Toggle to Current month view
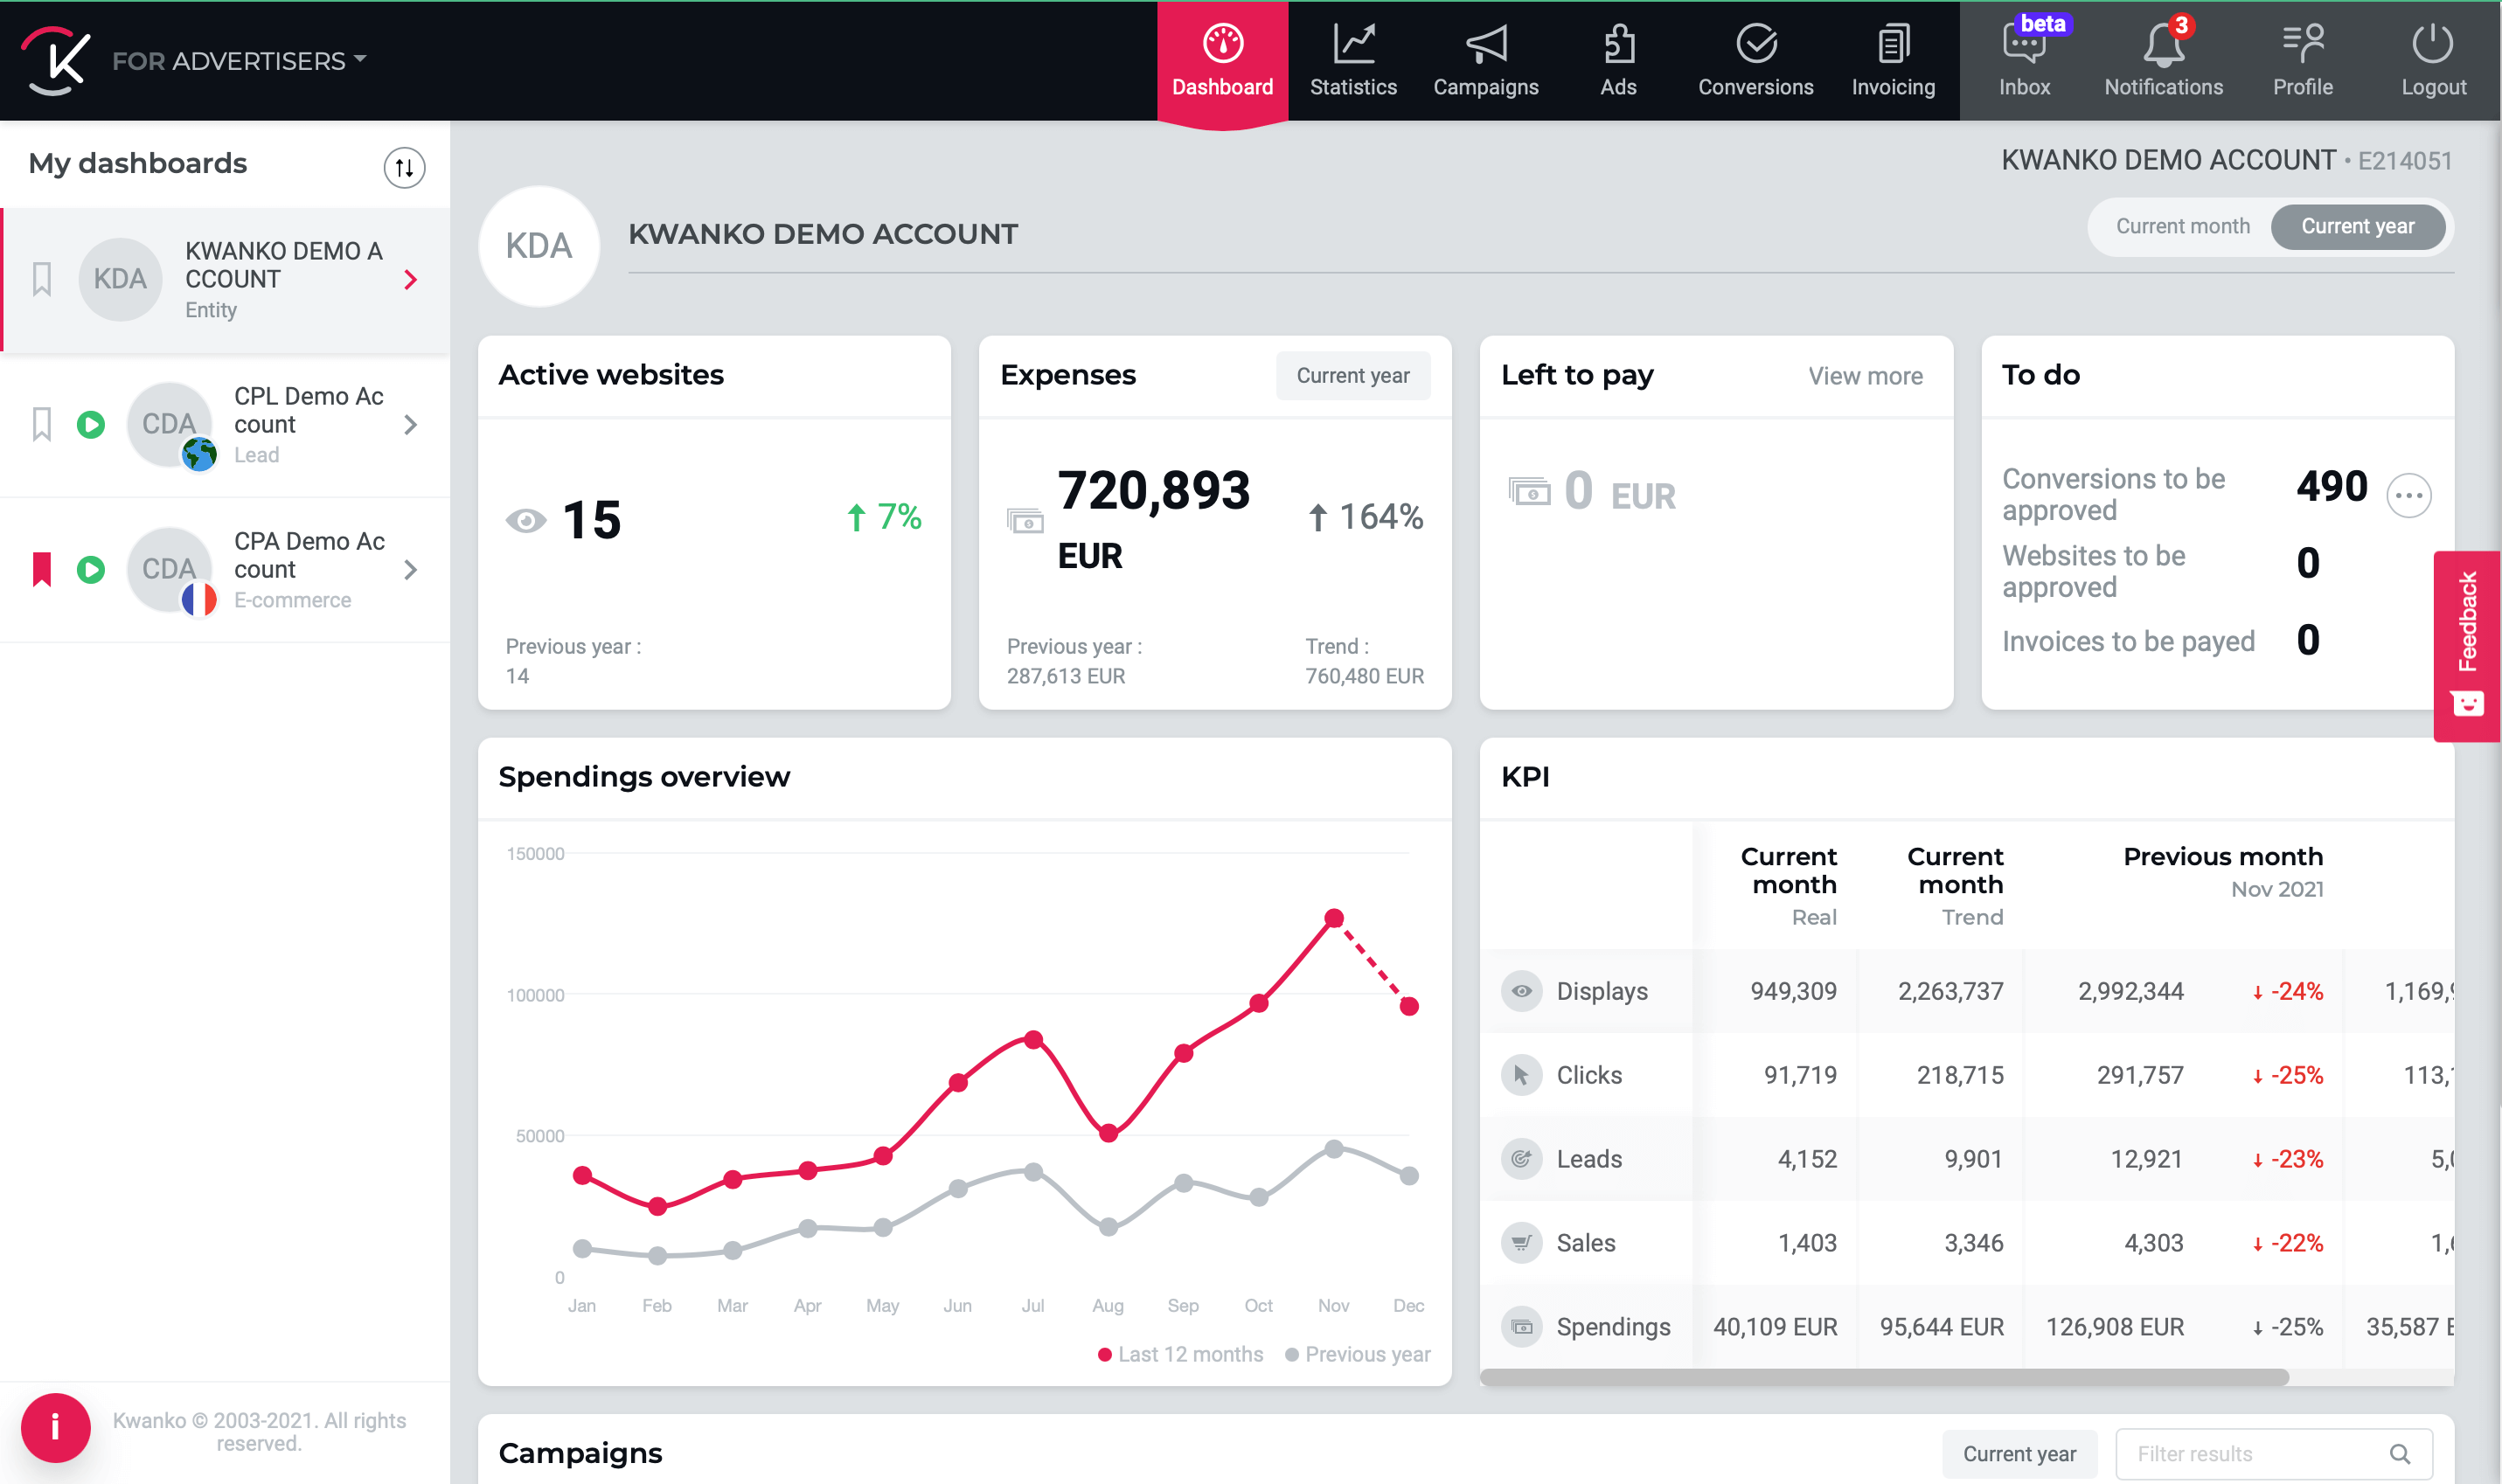Viewport: 2502px width, 1484px height. click(x=2184, y=226)
